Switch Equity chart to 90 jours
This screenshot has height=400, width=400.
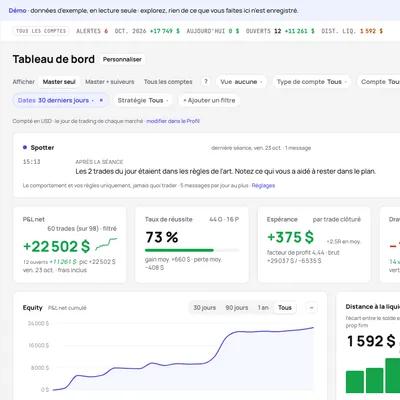237,308
